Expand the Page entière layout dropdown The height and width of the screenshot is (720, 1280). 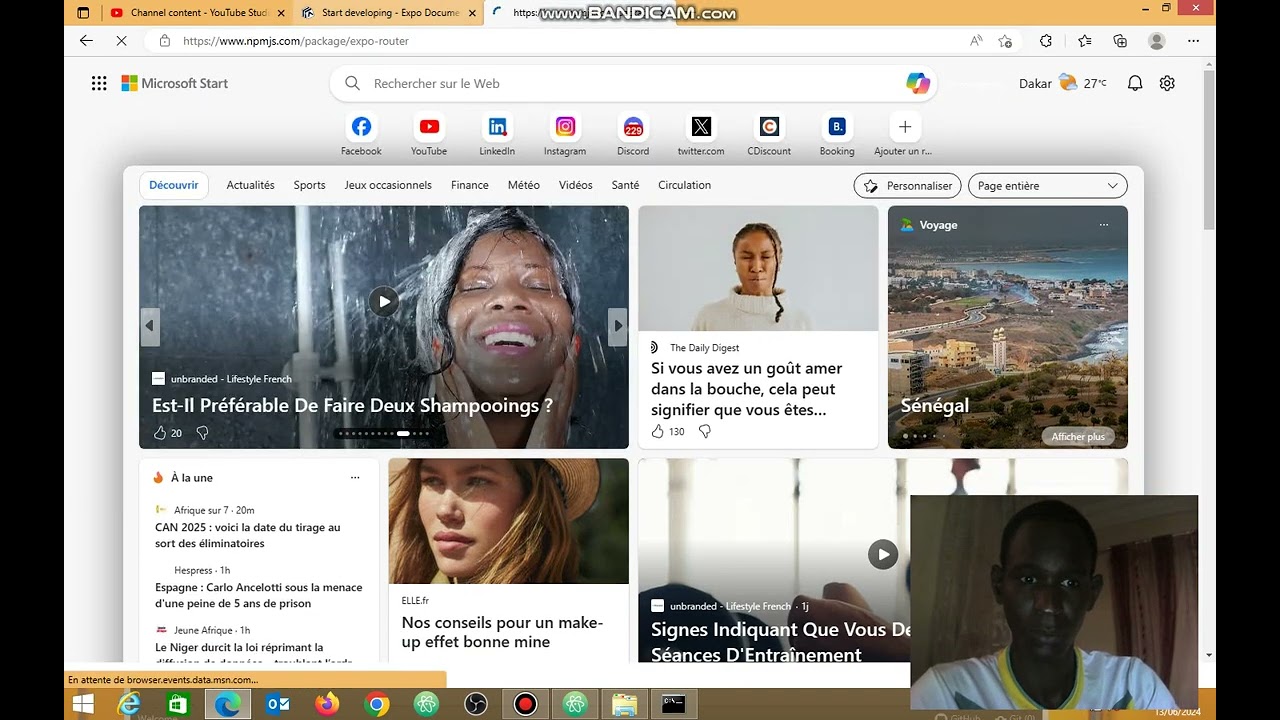(1047, 186)
